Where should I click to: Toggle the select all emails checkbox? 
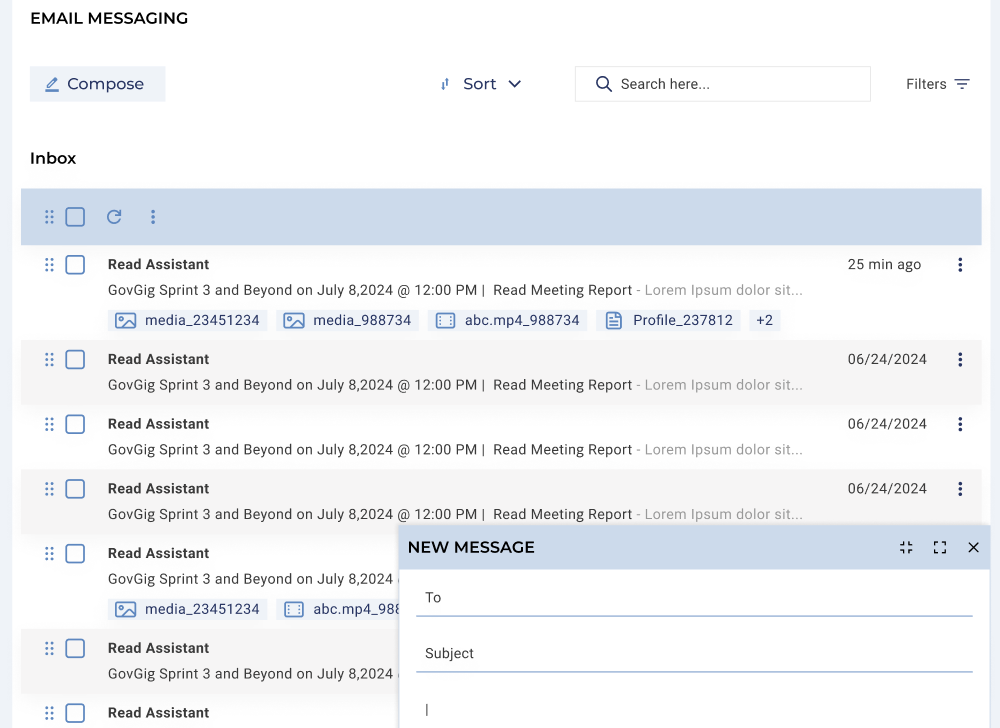click(x=75, y=217)
